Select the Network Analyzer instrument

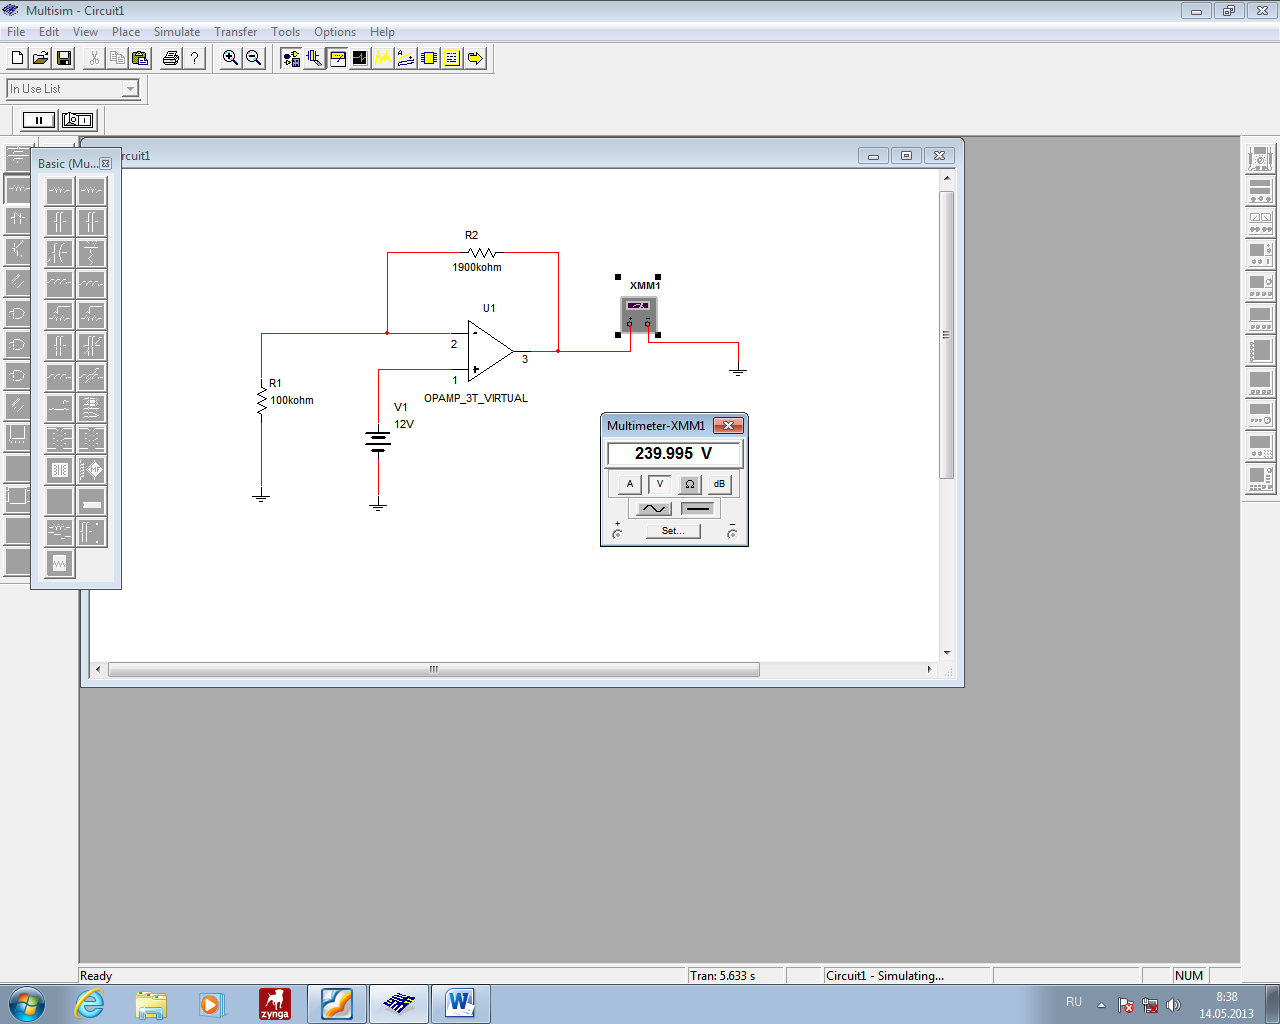coord(1260,479)
